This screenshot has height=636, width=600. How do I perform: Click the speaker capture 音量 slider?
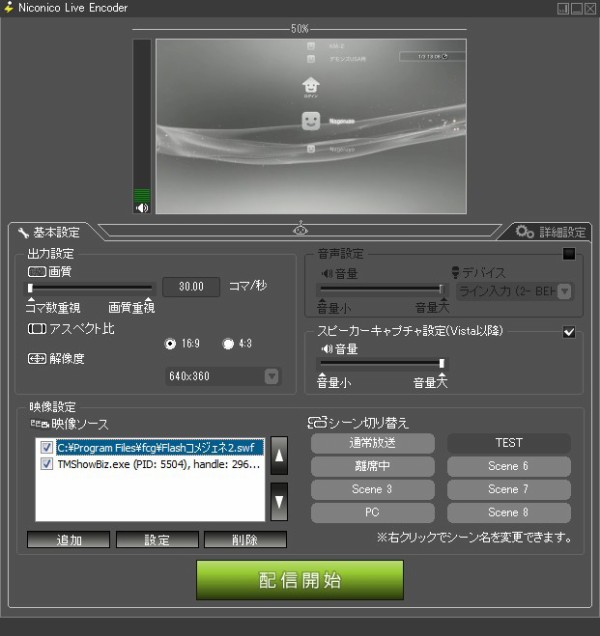(x=382, y=363)
